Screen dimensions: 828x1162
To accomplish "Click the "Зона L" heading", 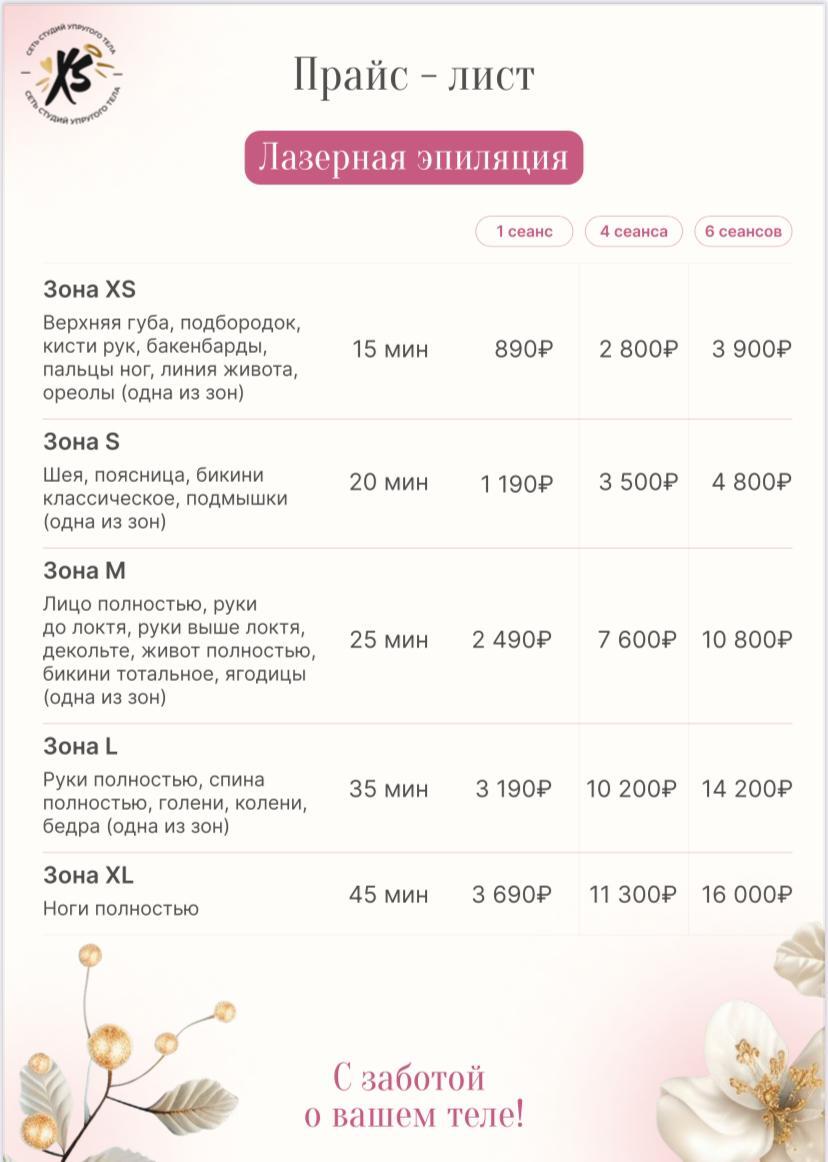I will click(80, 747).
